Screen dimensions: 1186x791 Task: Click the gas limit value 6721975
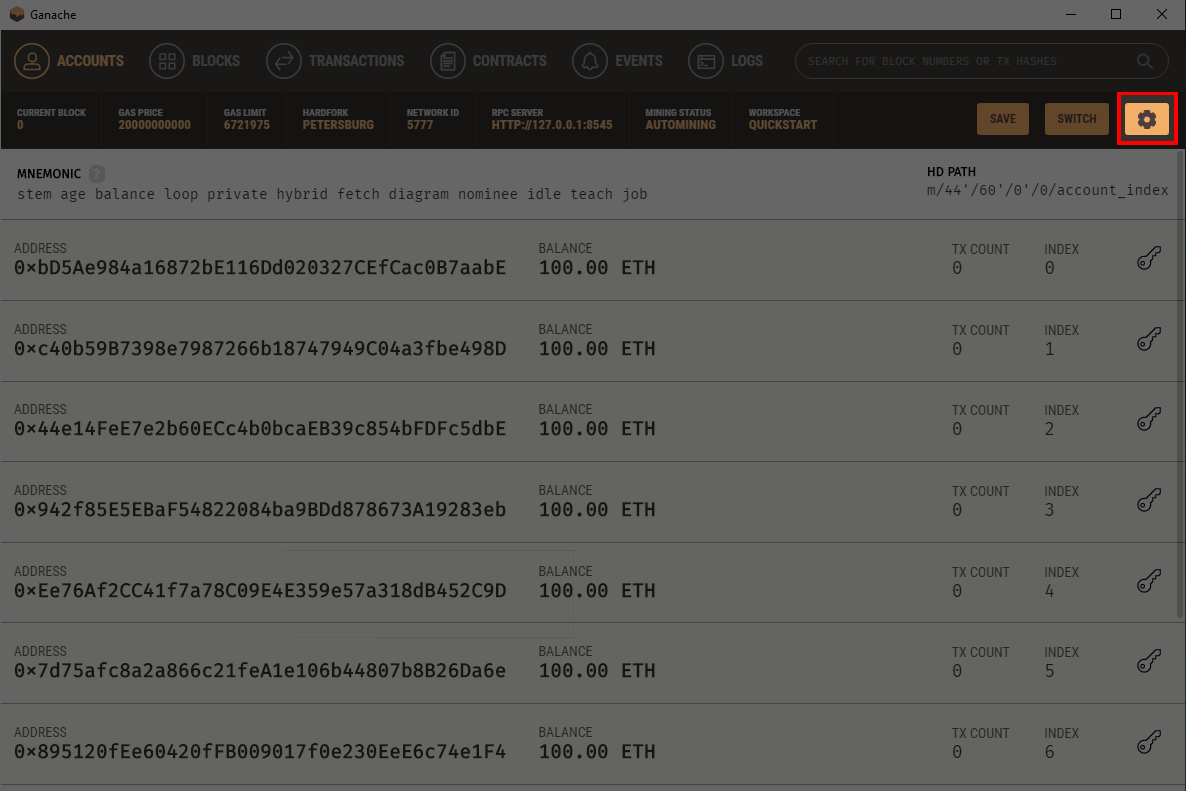247,125
